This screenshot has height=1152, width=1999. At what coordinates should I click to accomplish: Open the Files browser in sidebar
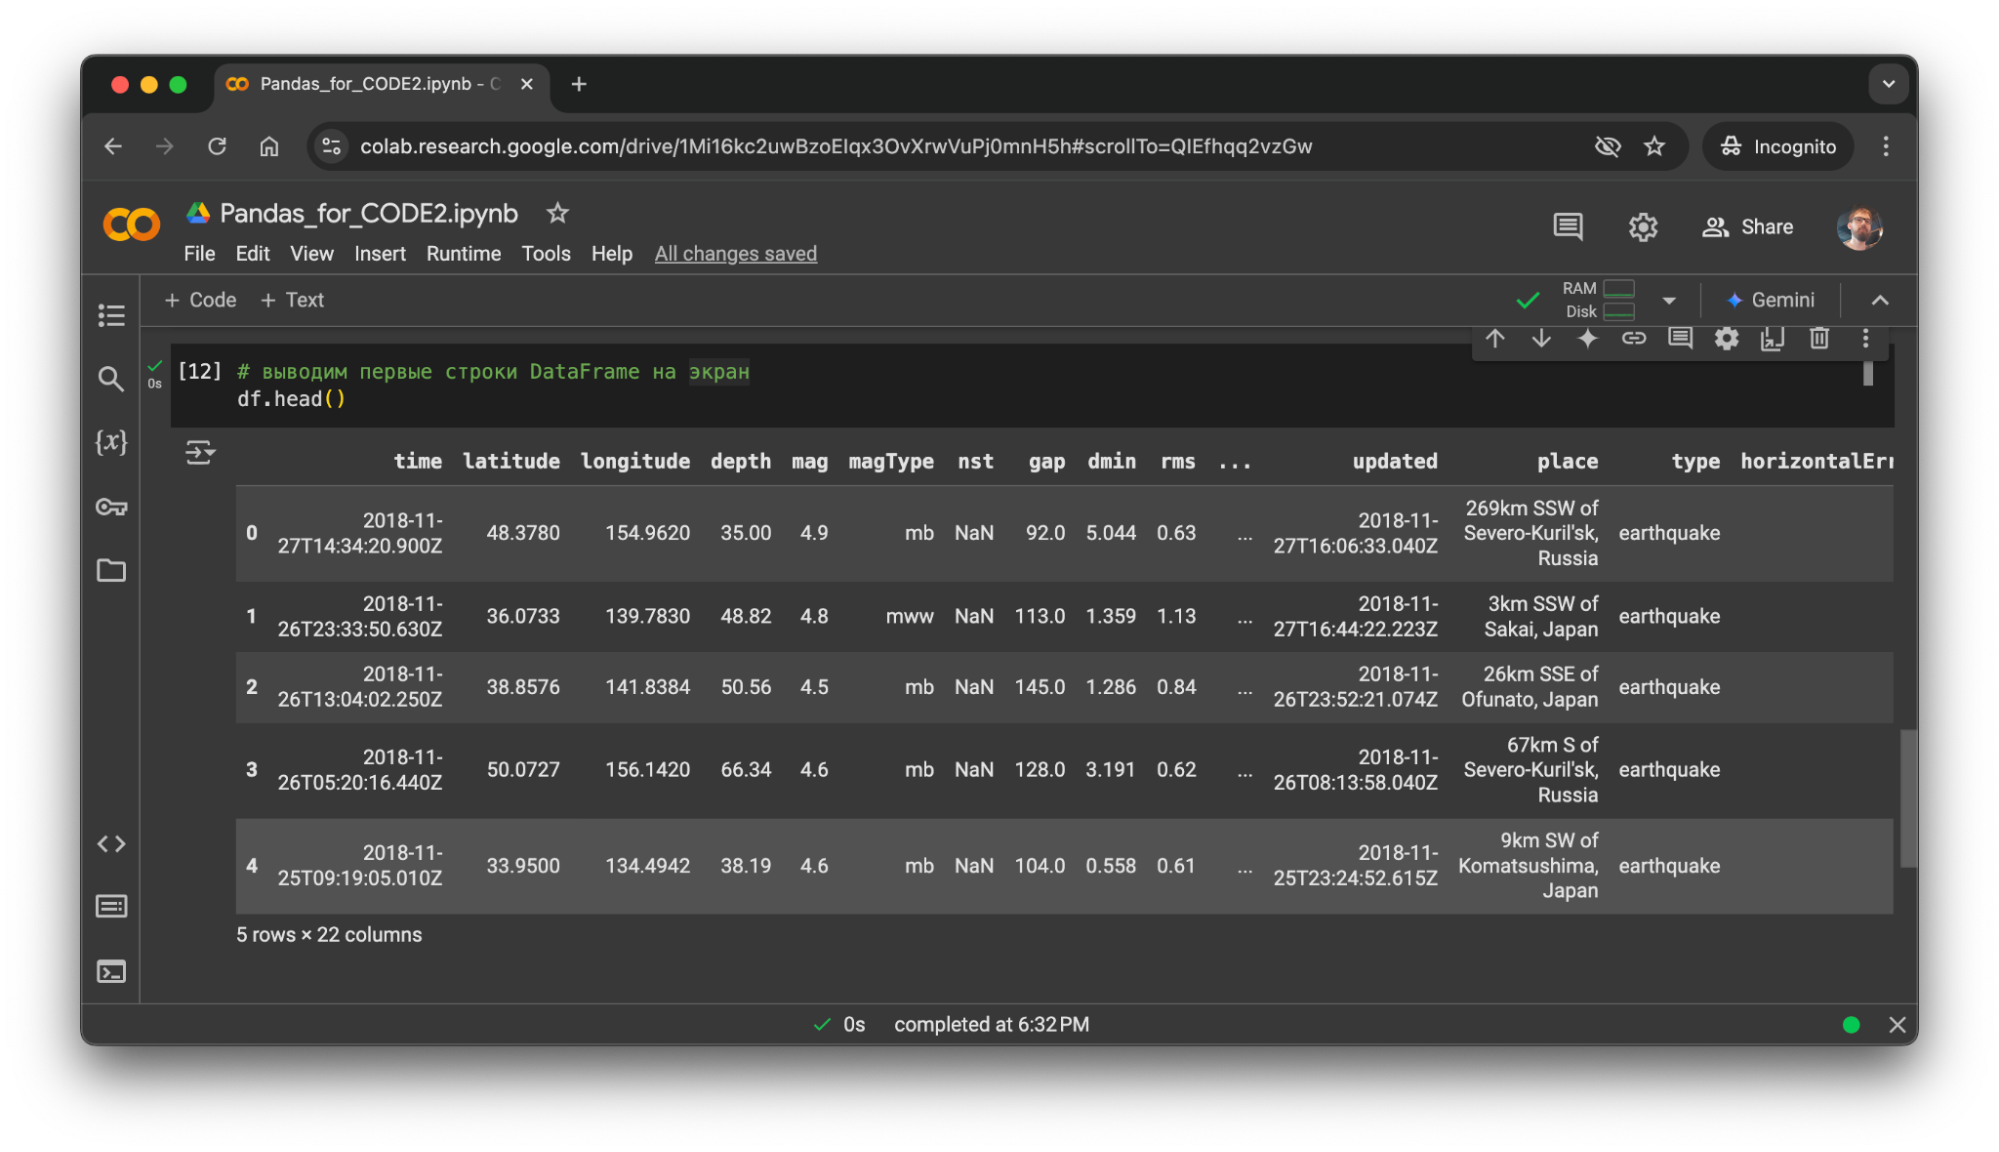(x=111, y=571)
